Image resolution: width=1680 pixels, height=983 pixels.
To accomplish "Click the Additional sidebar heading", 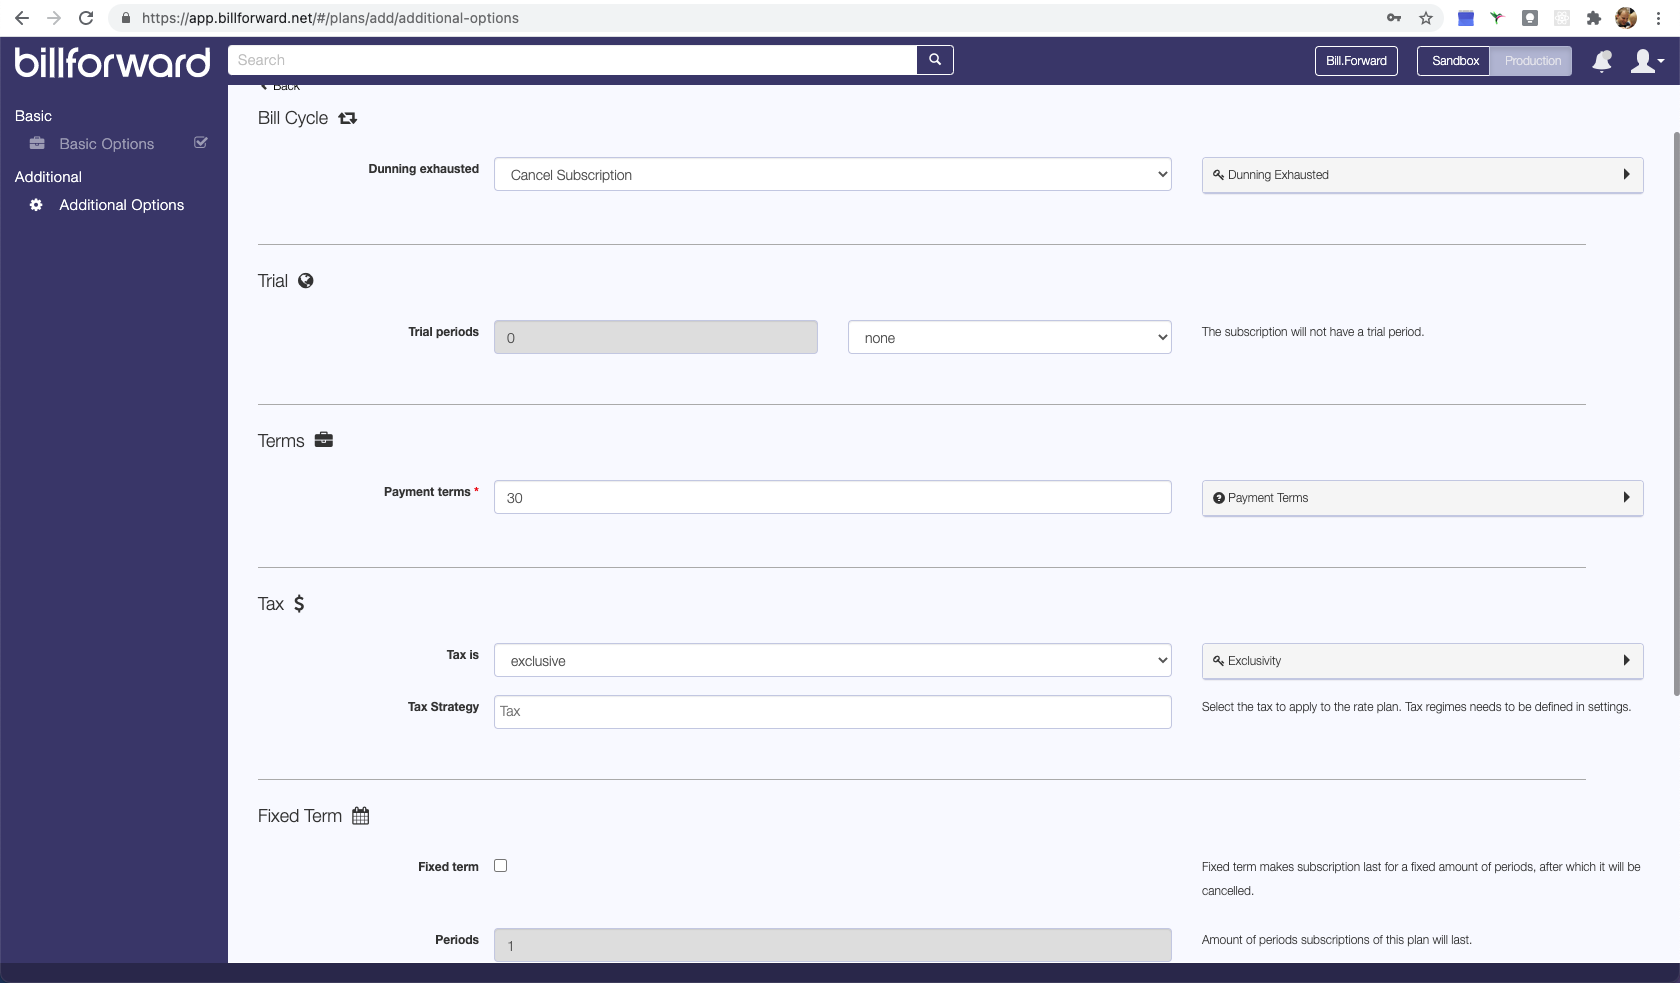I will tap(48, 177).
